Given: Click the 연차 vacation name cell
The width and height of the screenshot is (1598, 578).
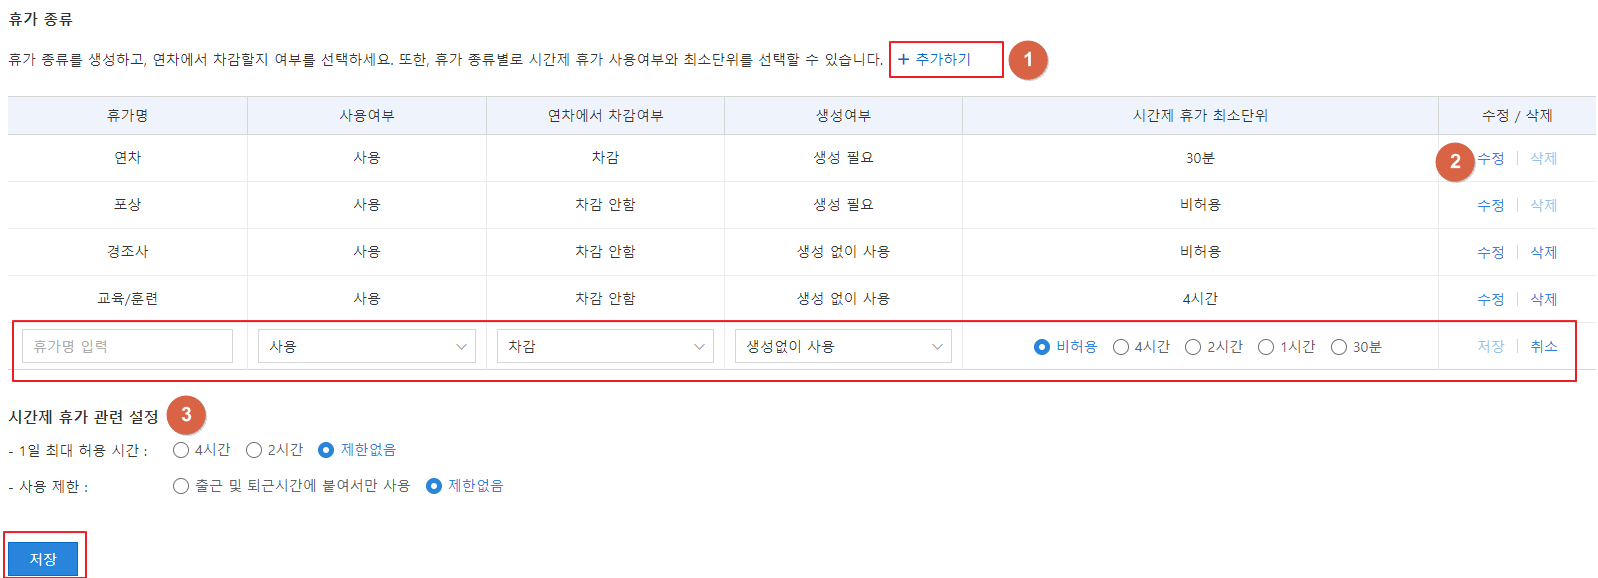Looking at the screenshot, I should pyautogui.click(x=128, y=158).
